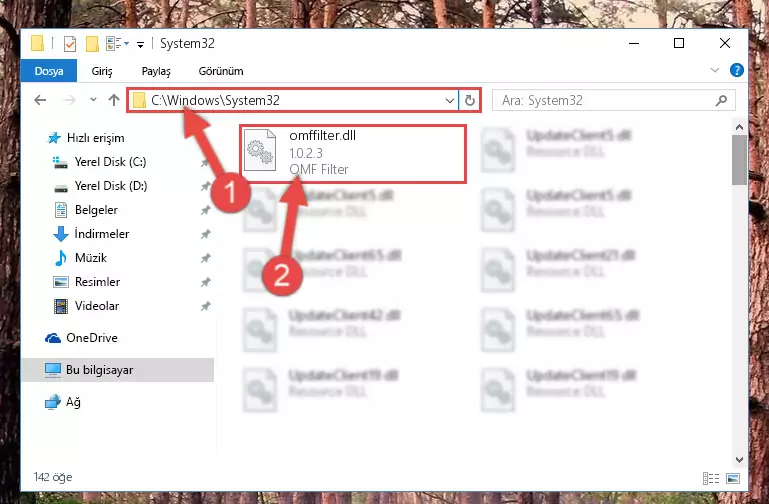Click the scroll up arrow of file list

point(739,127)
